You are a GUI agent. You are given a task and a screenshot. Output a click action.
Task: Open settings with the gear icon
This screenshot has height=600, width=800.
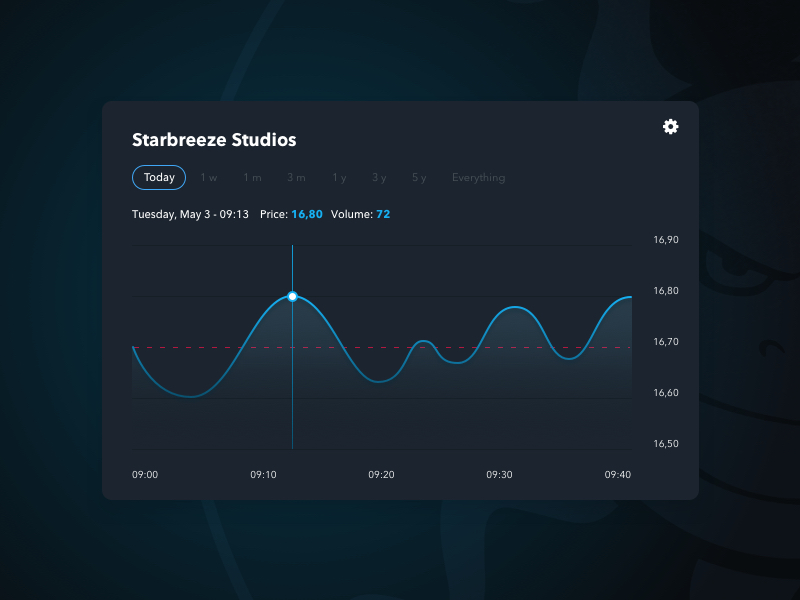pos(670,126)
